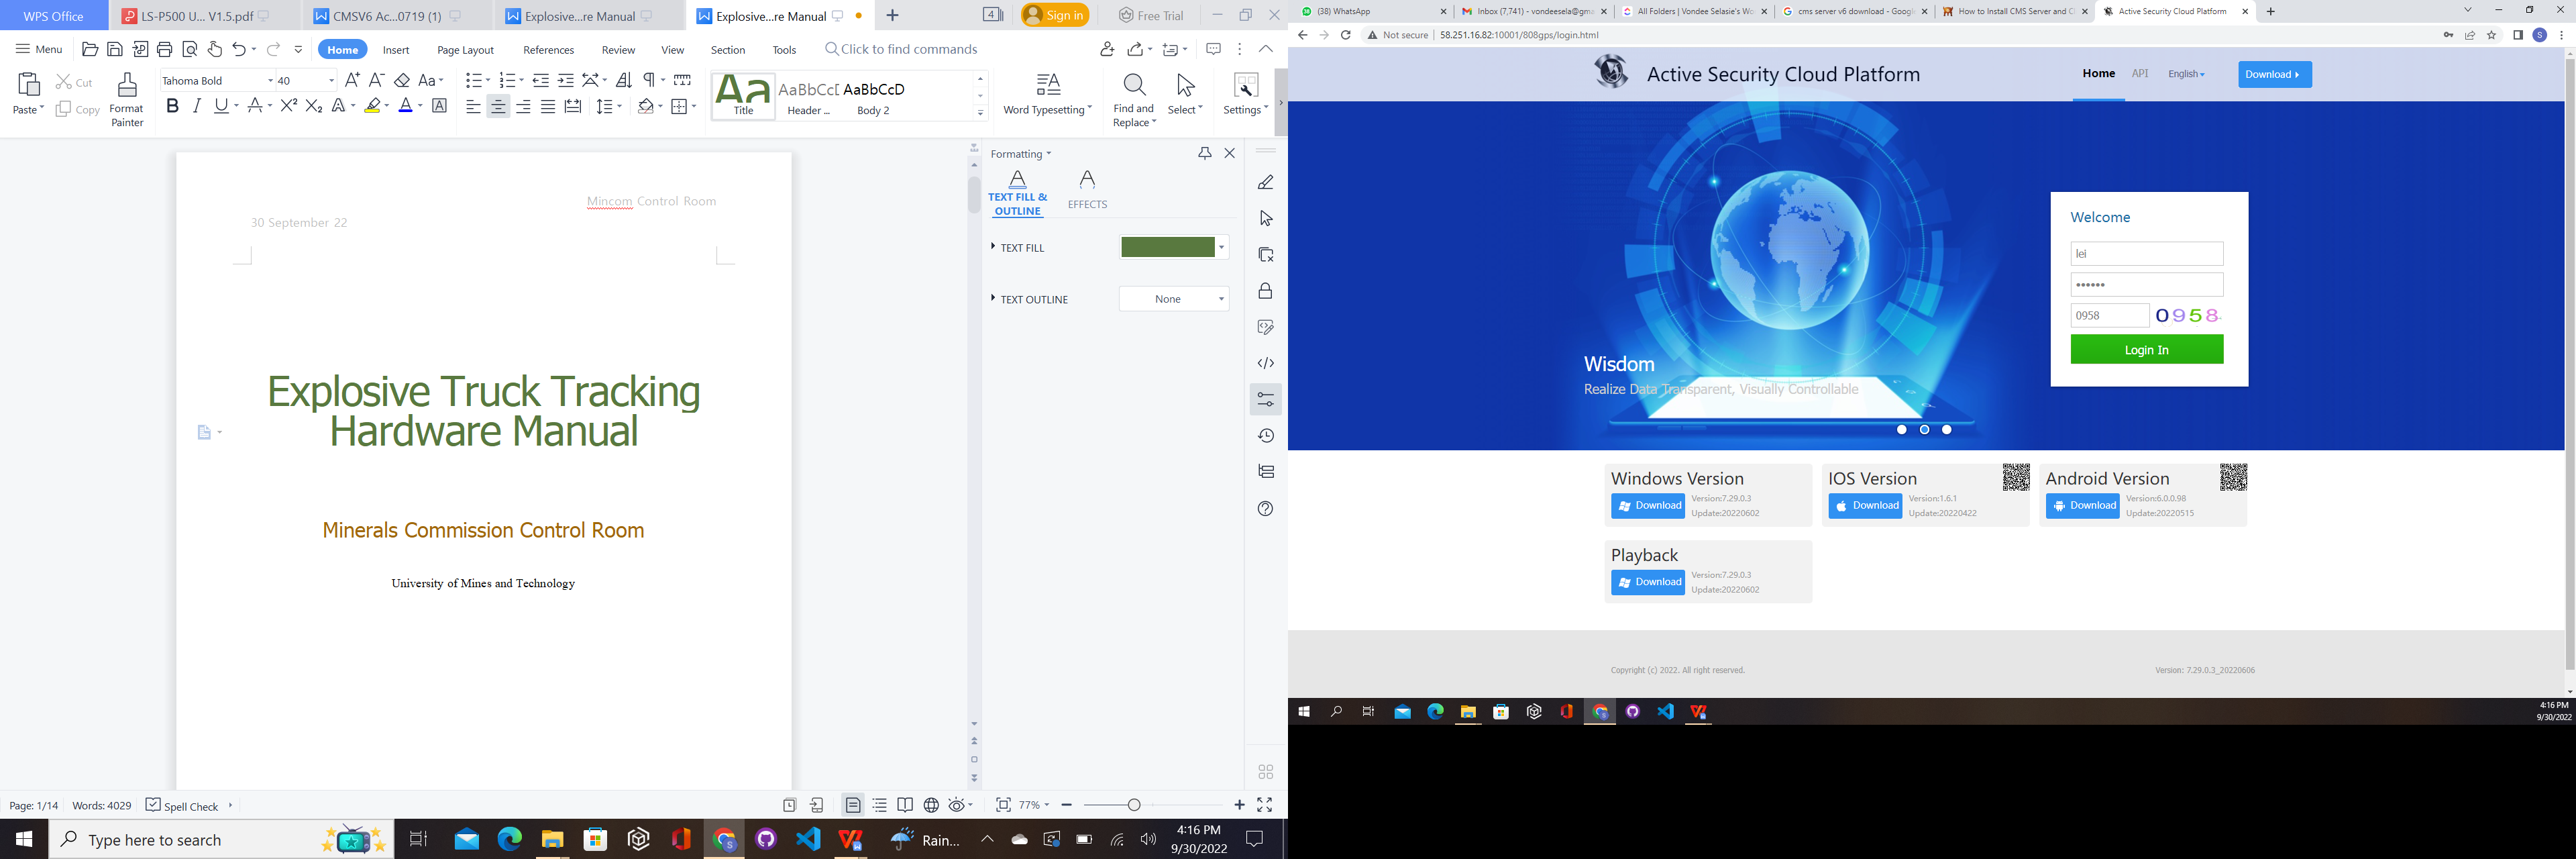Toggle center text alignment
The image size is (2576, 859).
(x=498, y=107)
